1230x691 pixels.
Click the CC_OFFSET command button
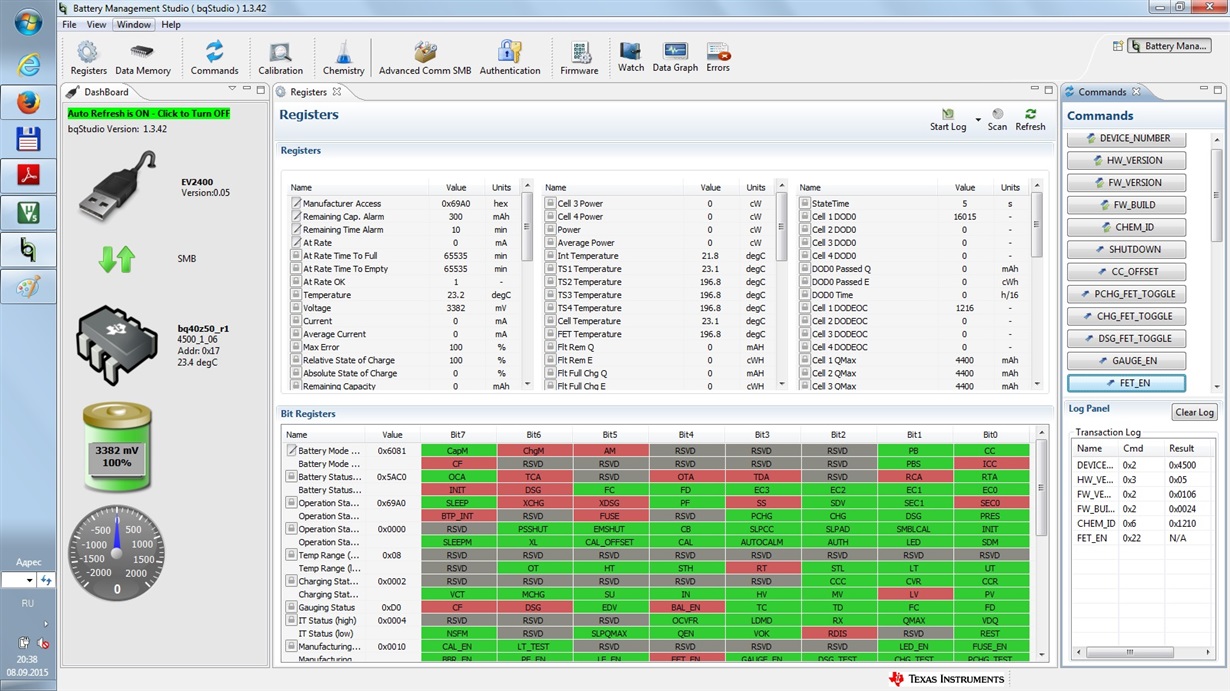1127,272
